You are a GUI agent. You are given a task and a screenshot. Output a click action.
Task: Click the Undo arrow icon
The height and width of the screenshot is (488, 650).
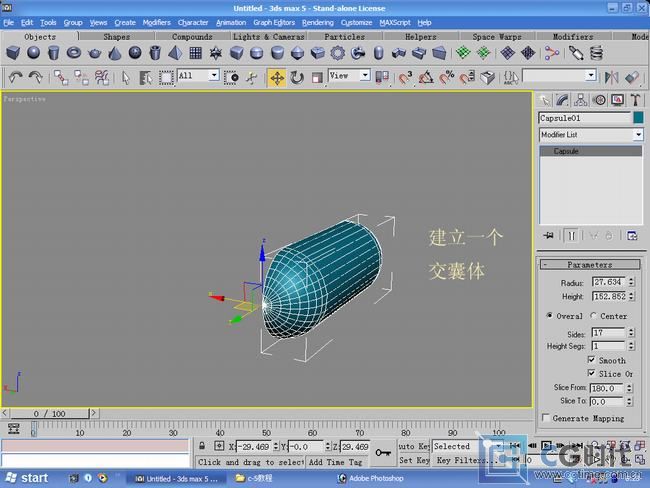15,78
